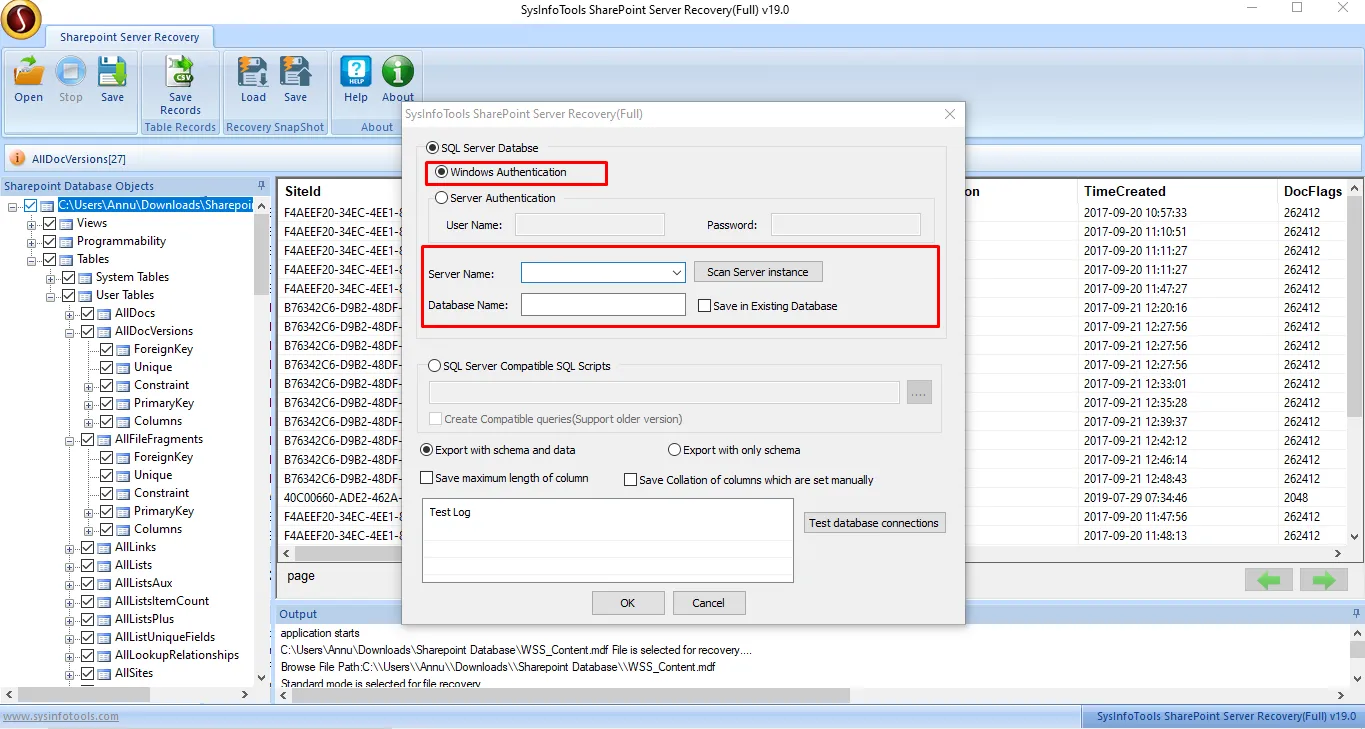Image resolution: width=1365 pixels, height=729 pixels.
Task: Click the pin icon of Sharepoint Database Objects panel
Action: pos(262,186)
